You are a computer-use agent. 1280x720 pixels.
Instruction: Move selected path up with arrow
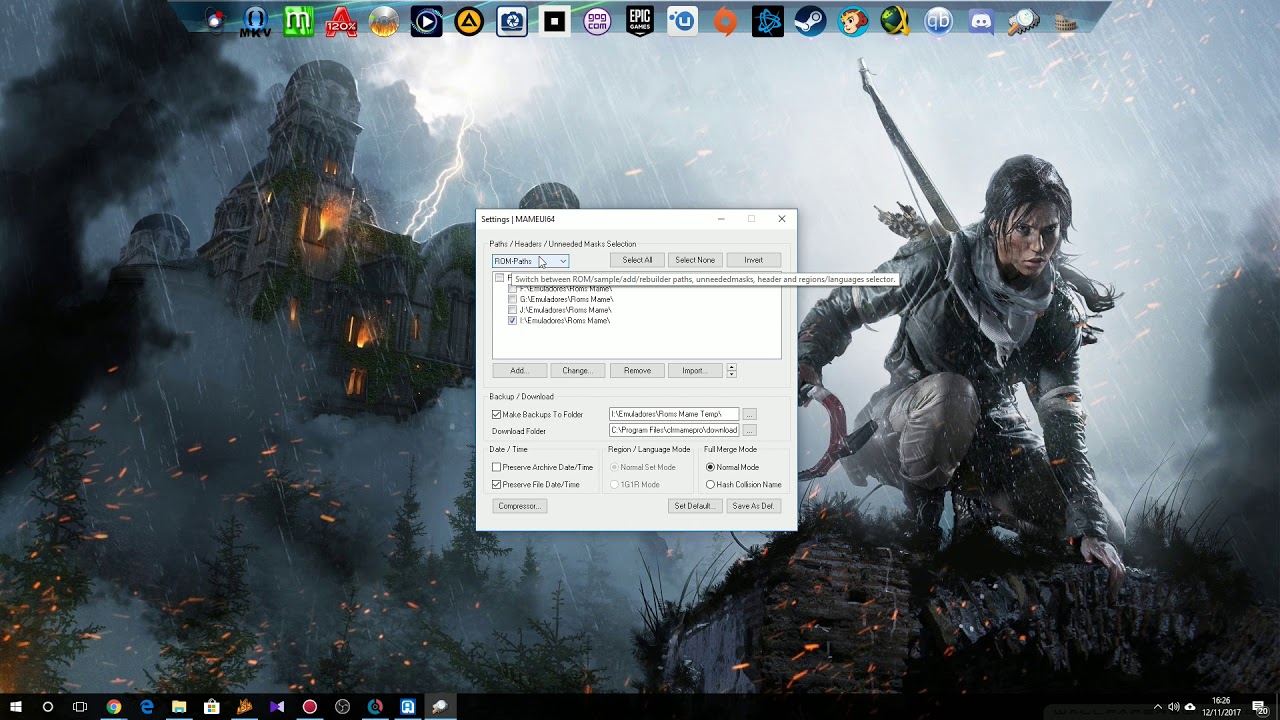731,367
